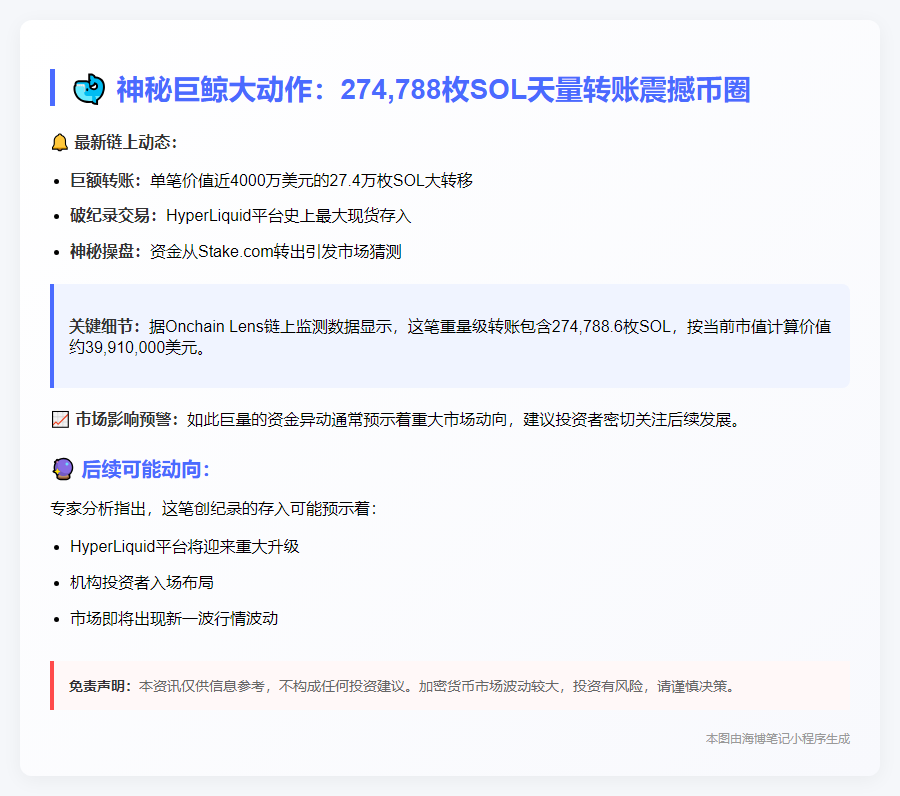The width and height of the screenshot is (900, 796).
Task: Click the 巨额转账 bullet line
Action: coord(271,181)
